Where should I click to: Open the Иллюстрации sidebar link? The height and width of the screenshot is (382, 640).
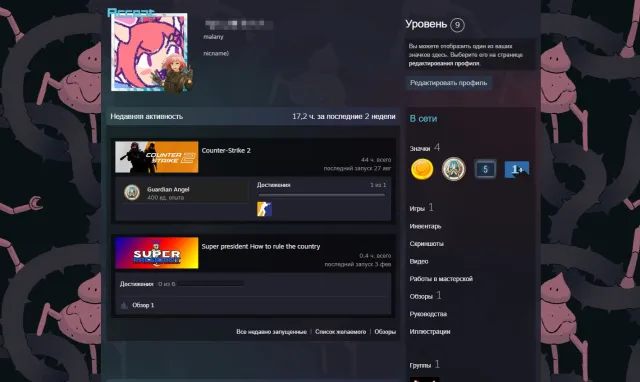(430, 331)
